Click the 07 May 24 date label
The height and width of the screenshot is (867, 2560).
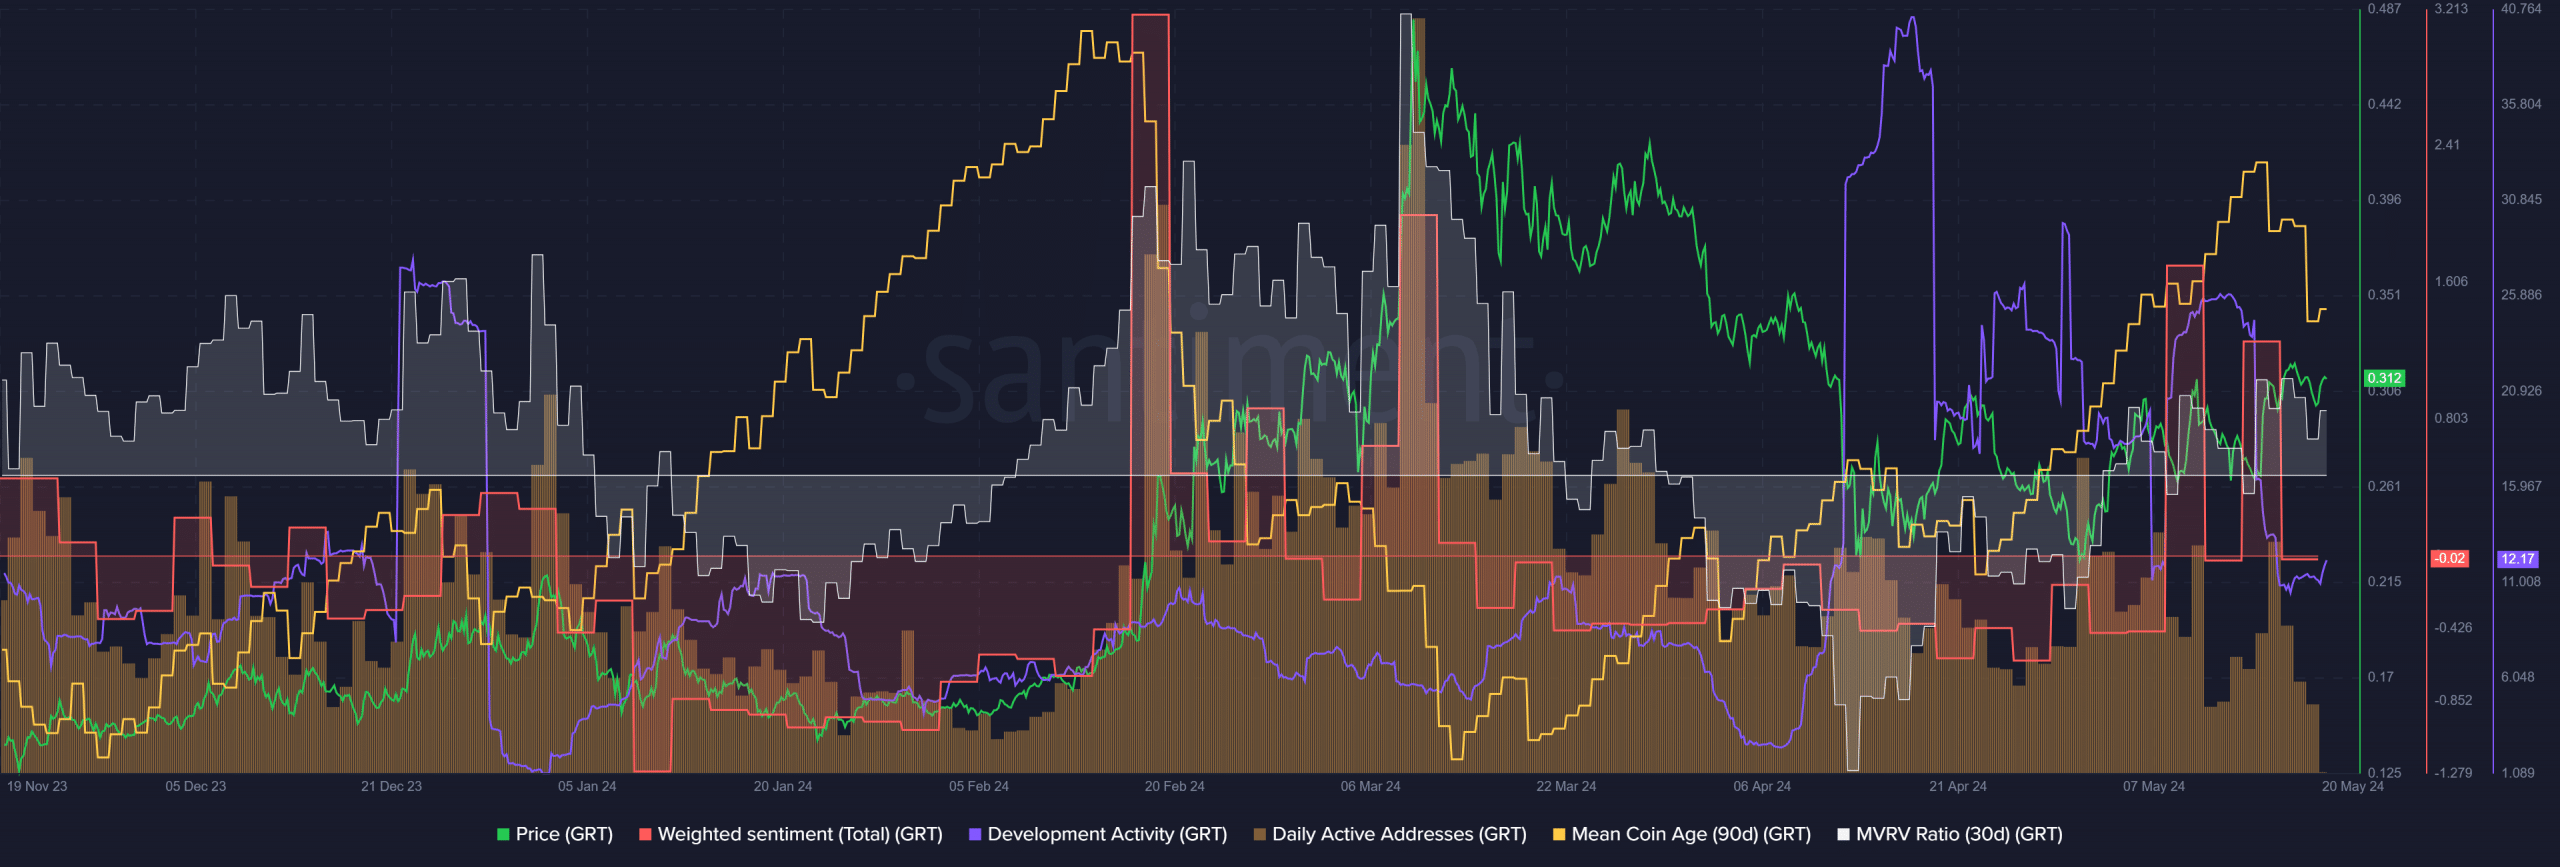pos(2154,786)
